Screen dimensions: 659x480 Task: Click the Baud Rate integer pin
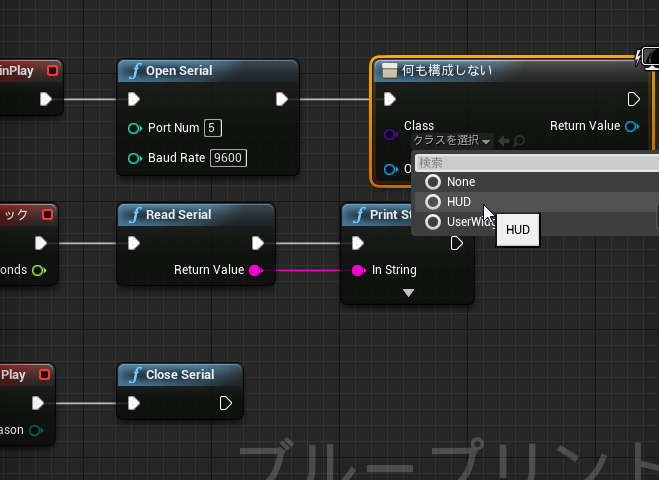click(x=134, y=158)
